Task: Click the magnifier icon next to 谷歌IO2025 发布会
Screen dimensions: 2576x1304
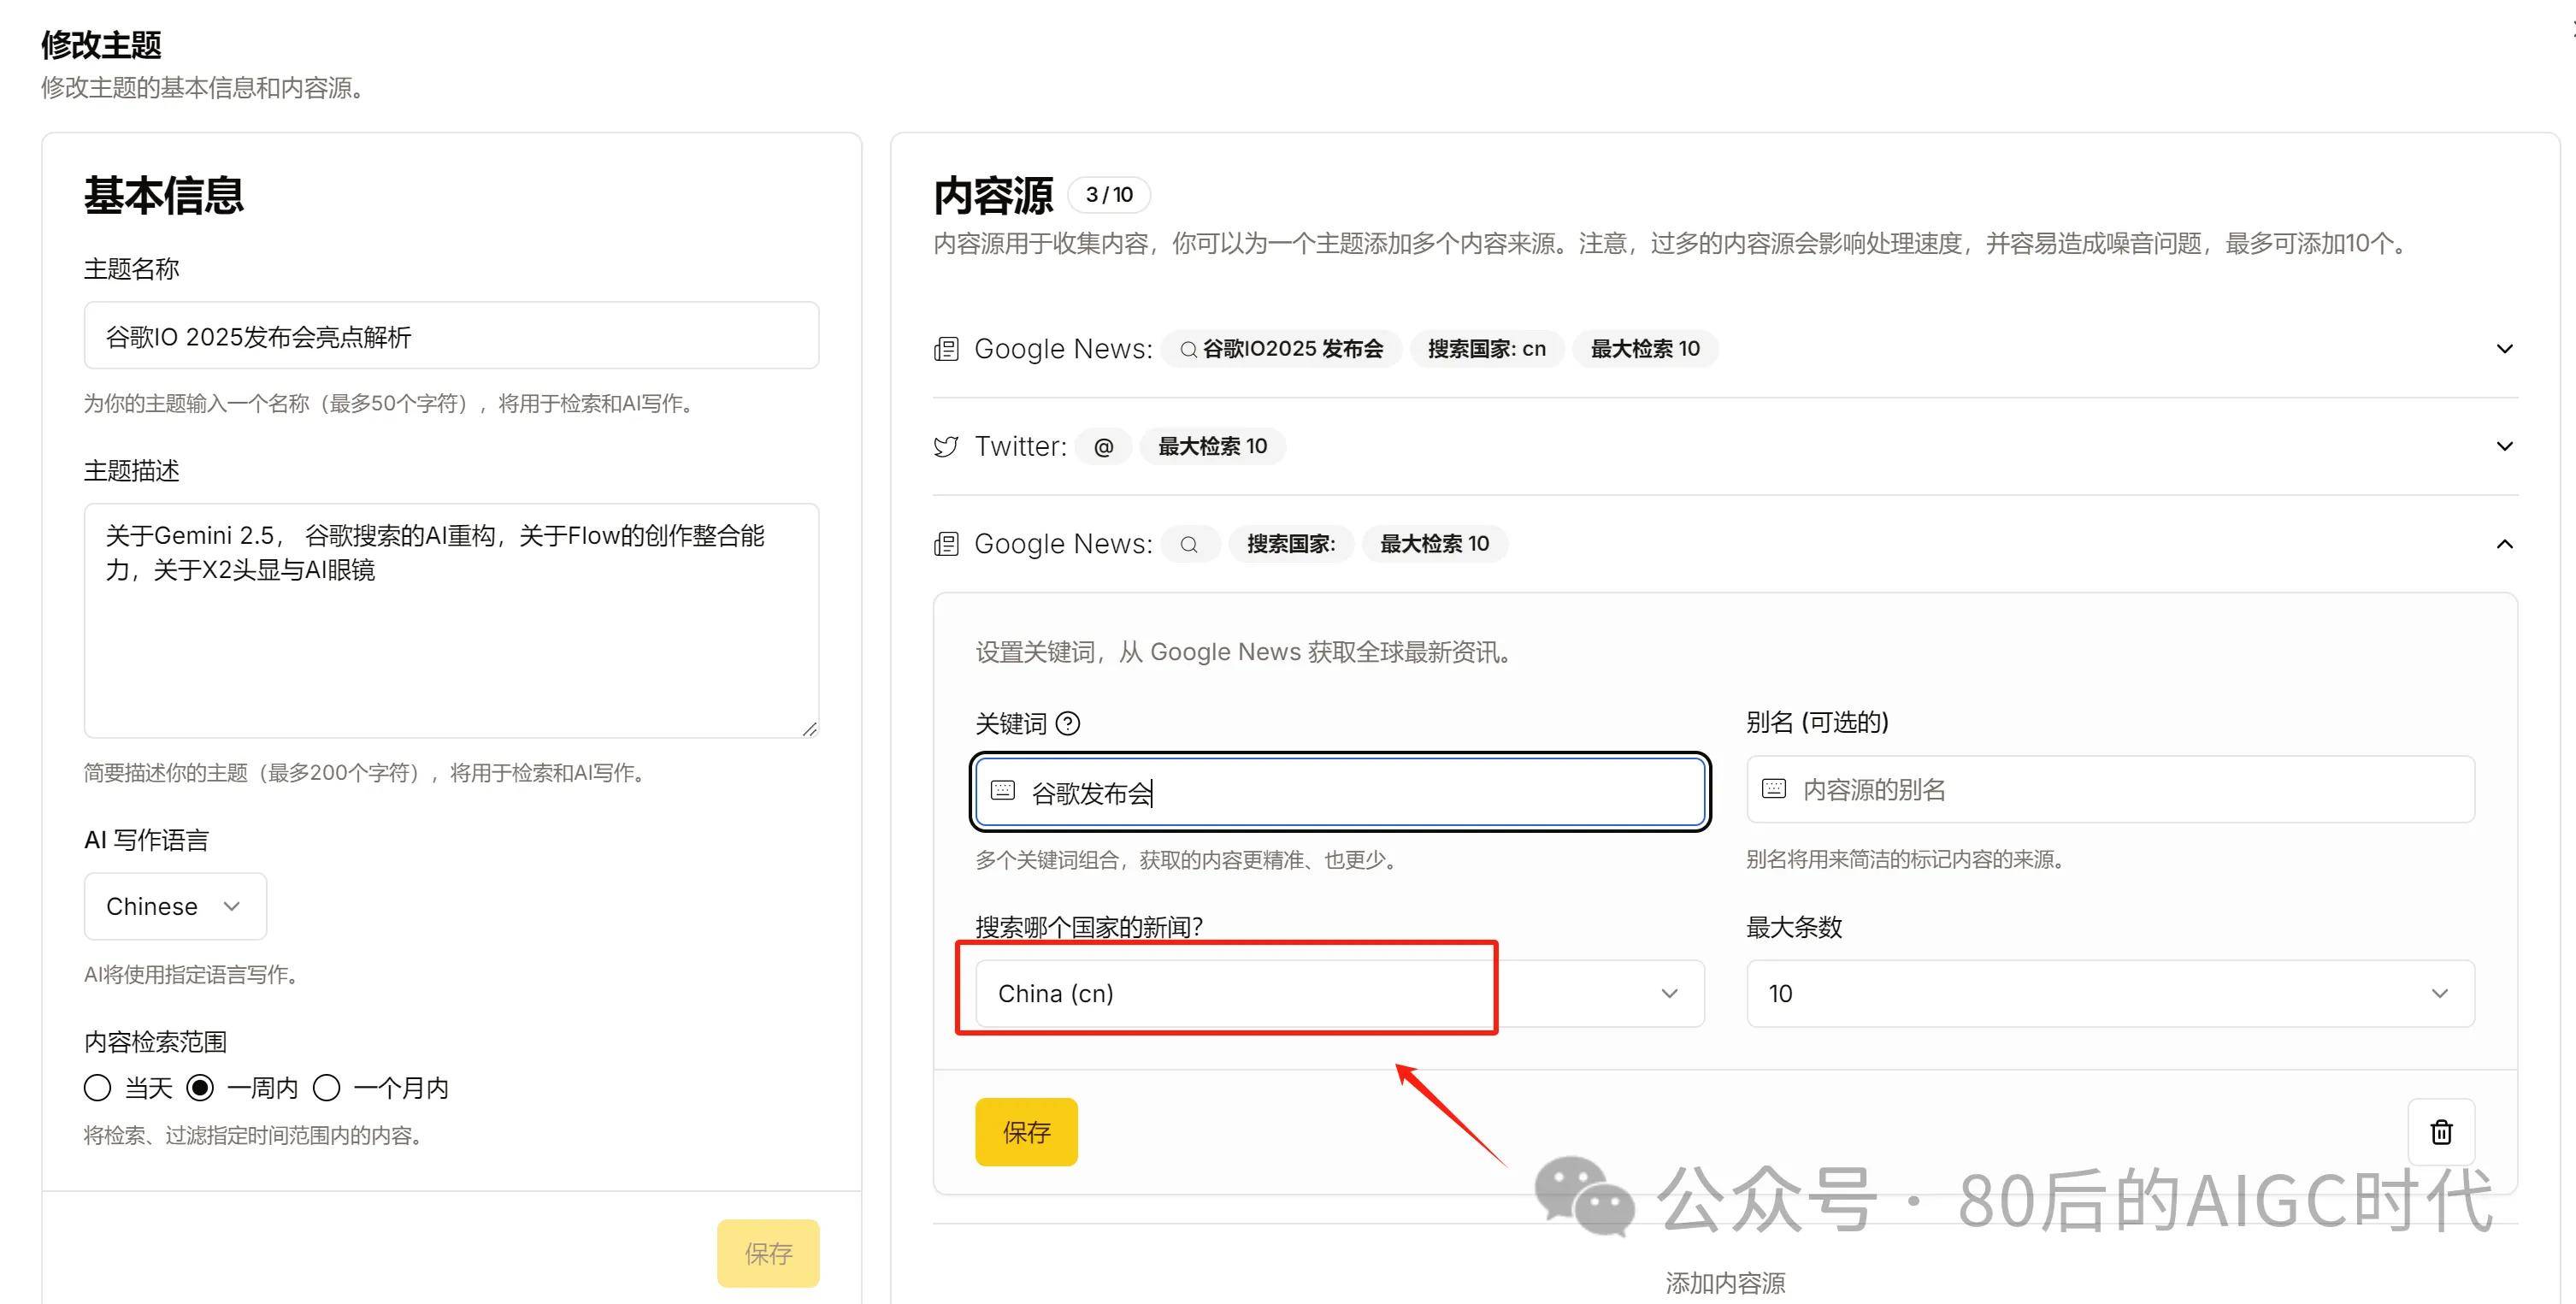Action: tap(1188, 349)
